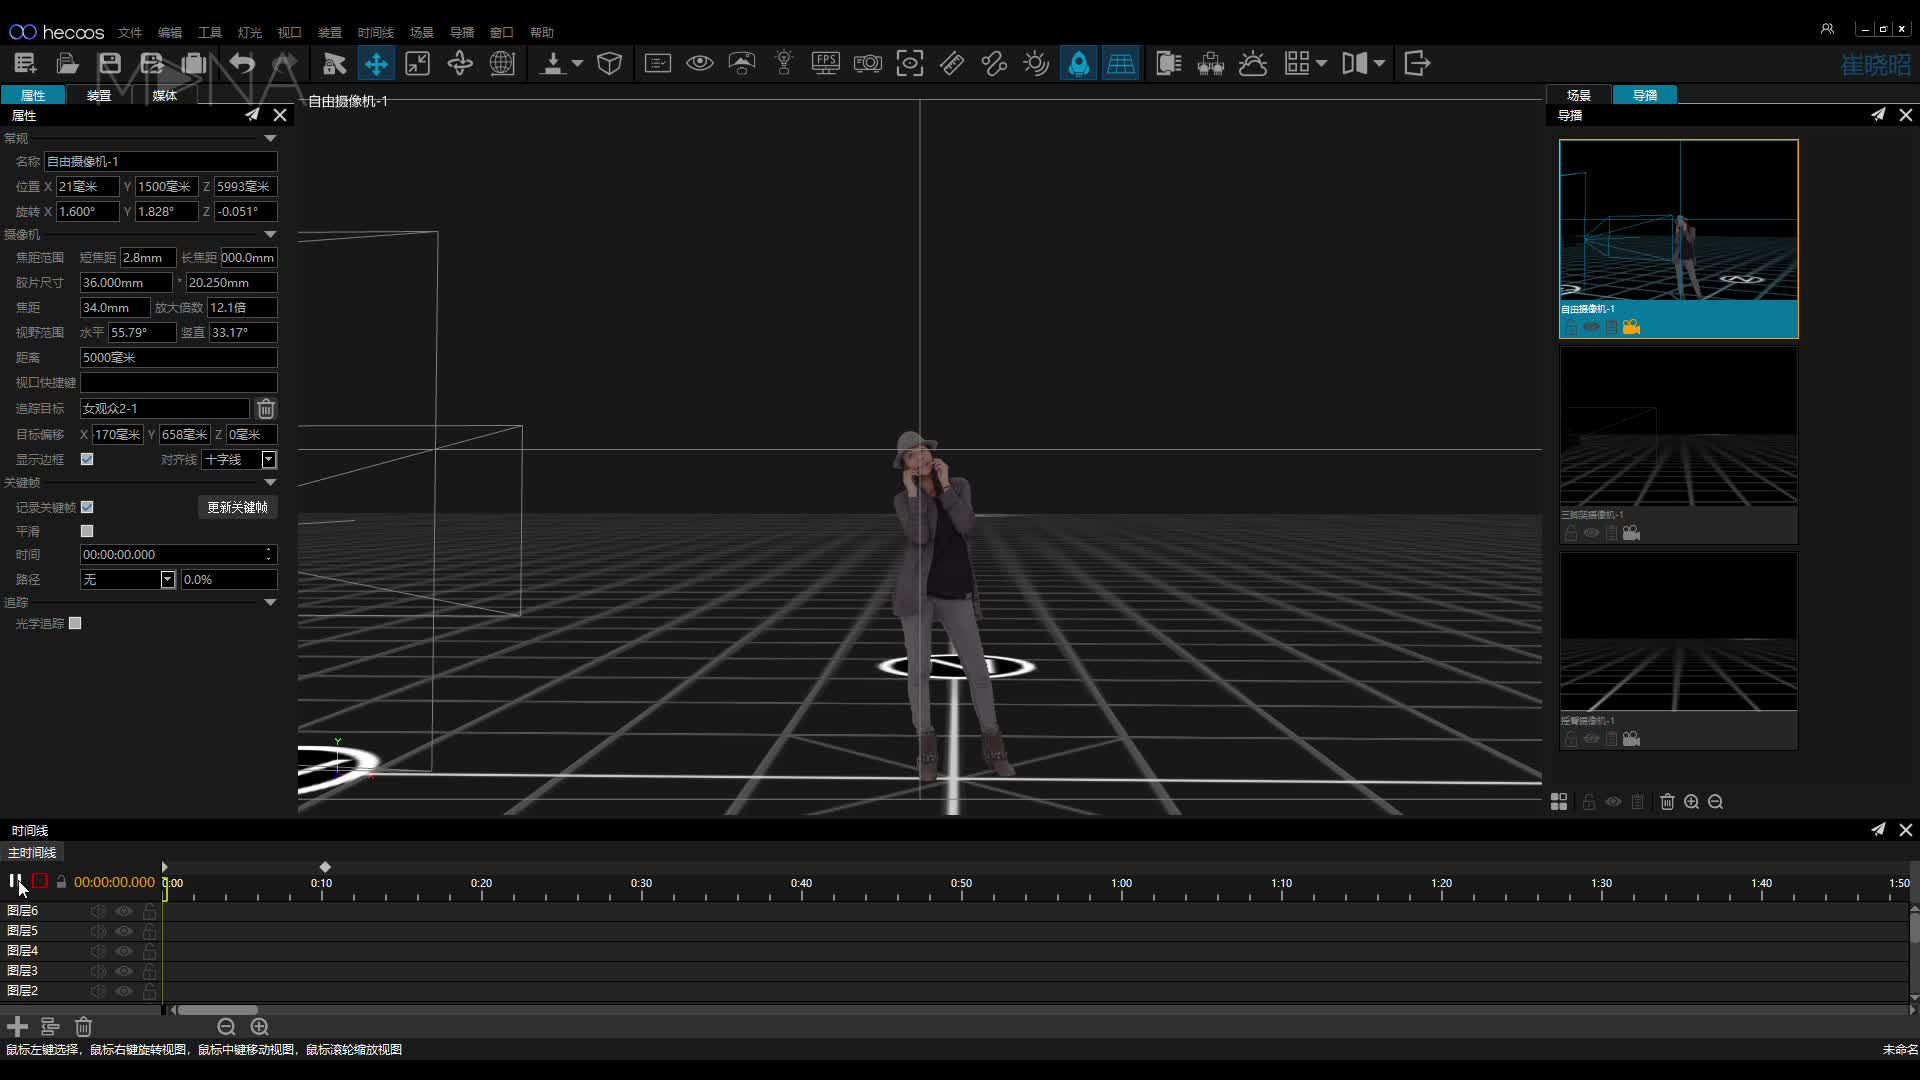1920x1080 pixels.
Task: Uncheck the 显示边框 checkbox
Action: (87, 459)
